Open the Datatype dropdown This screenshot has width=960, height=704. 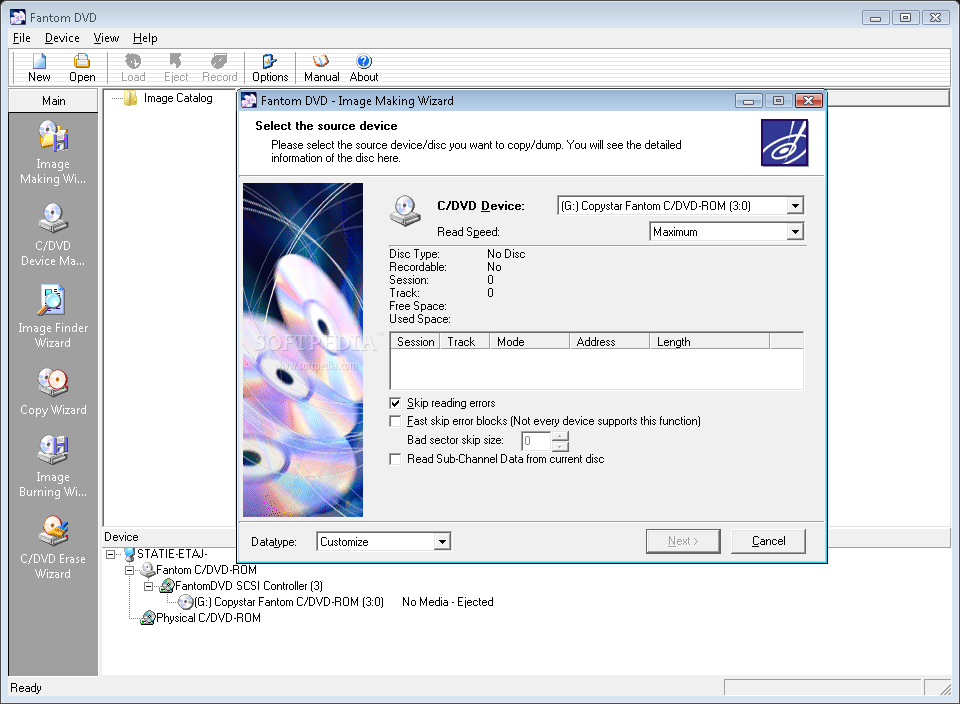(x=442, y=541)
